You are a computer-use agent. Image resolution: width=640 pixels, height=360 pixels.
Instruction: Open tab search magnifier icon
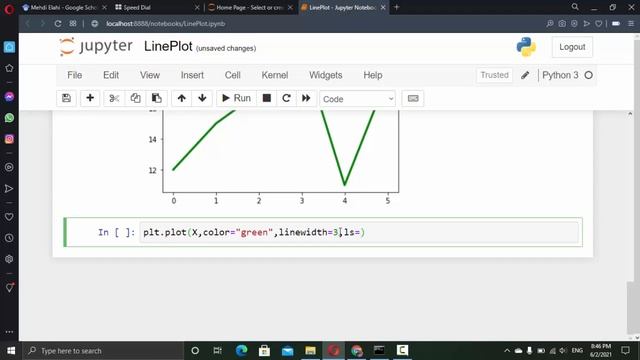(x=575, y=7)
